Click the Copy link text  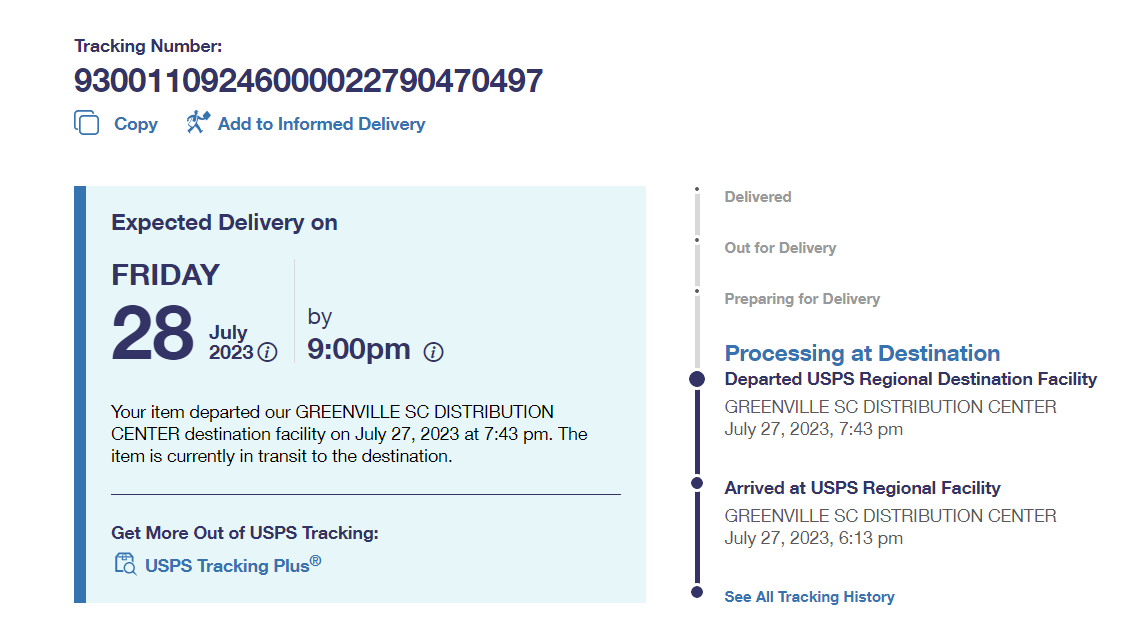tap(136, 124)
